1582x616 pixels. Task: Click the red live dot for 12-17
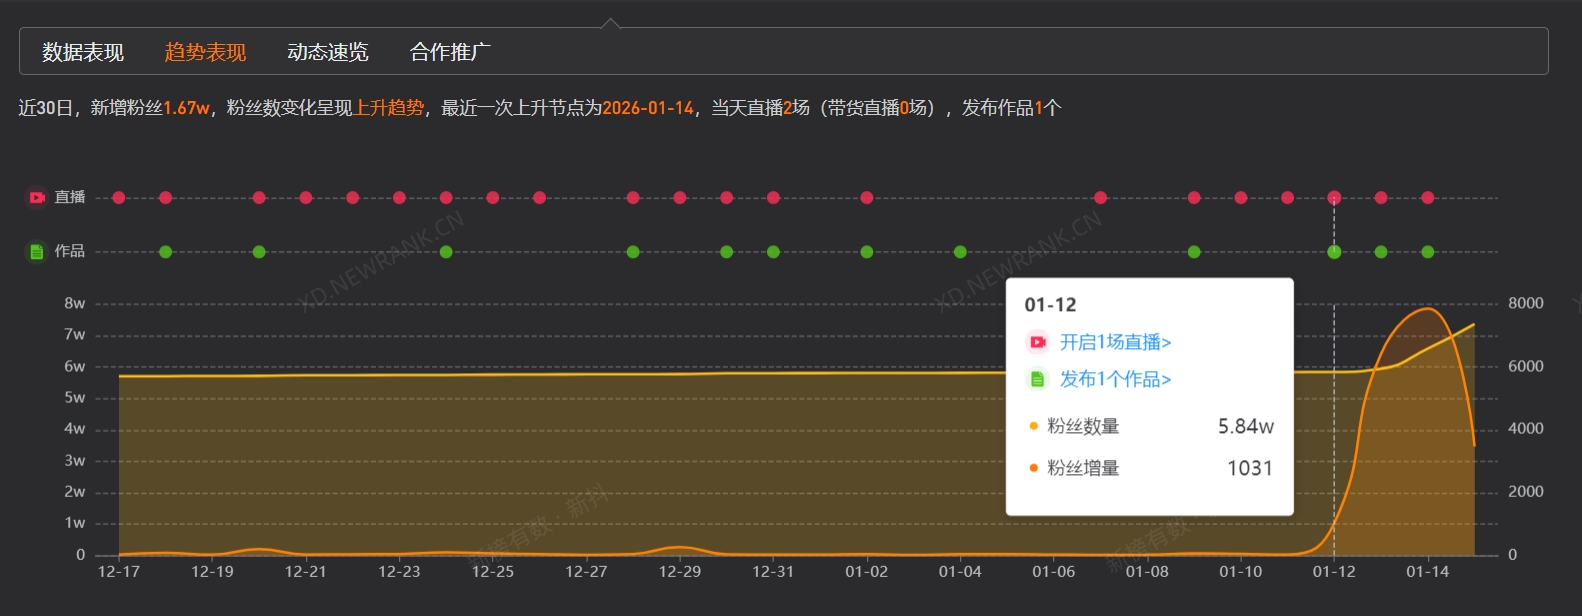[x=119, y=198]
